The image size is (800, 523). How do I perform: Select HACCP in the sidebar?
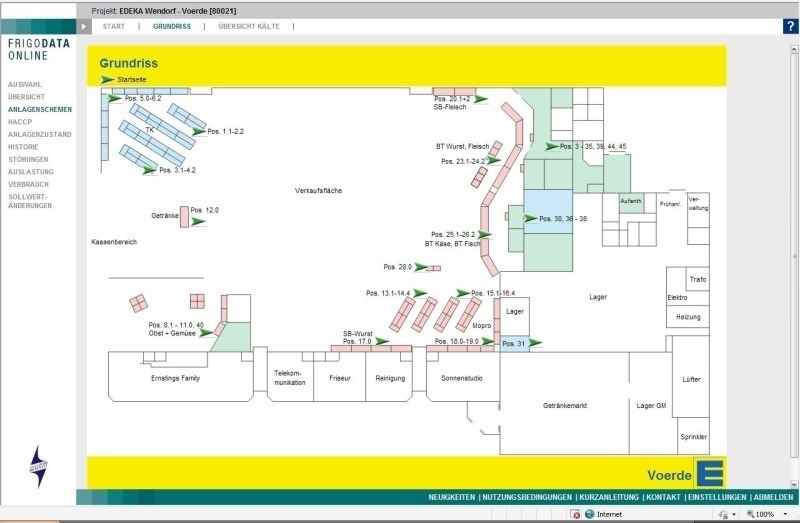20,122
